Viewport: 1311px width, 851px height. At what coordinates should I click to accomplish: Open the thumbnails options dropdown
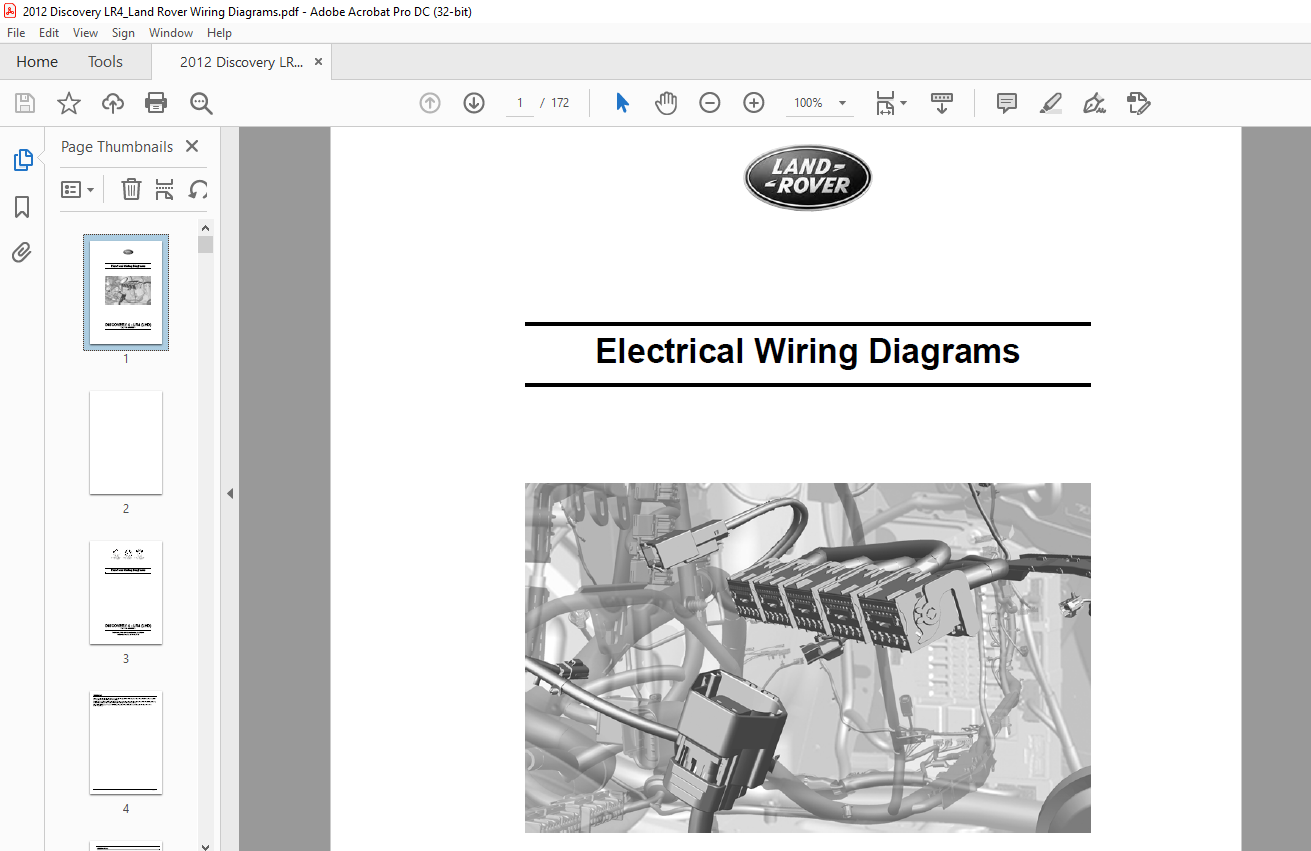click(77, 189)
